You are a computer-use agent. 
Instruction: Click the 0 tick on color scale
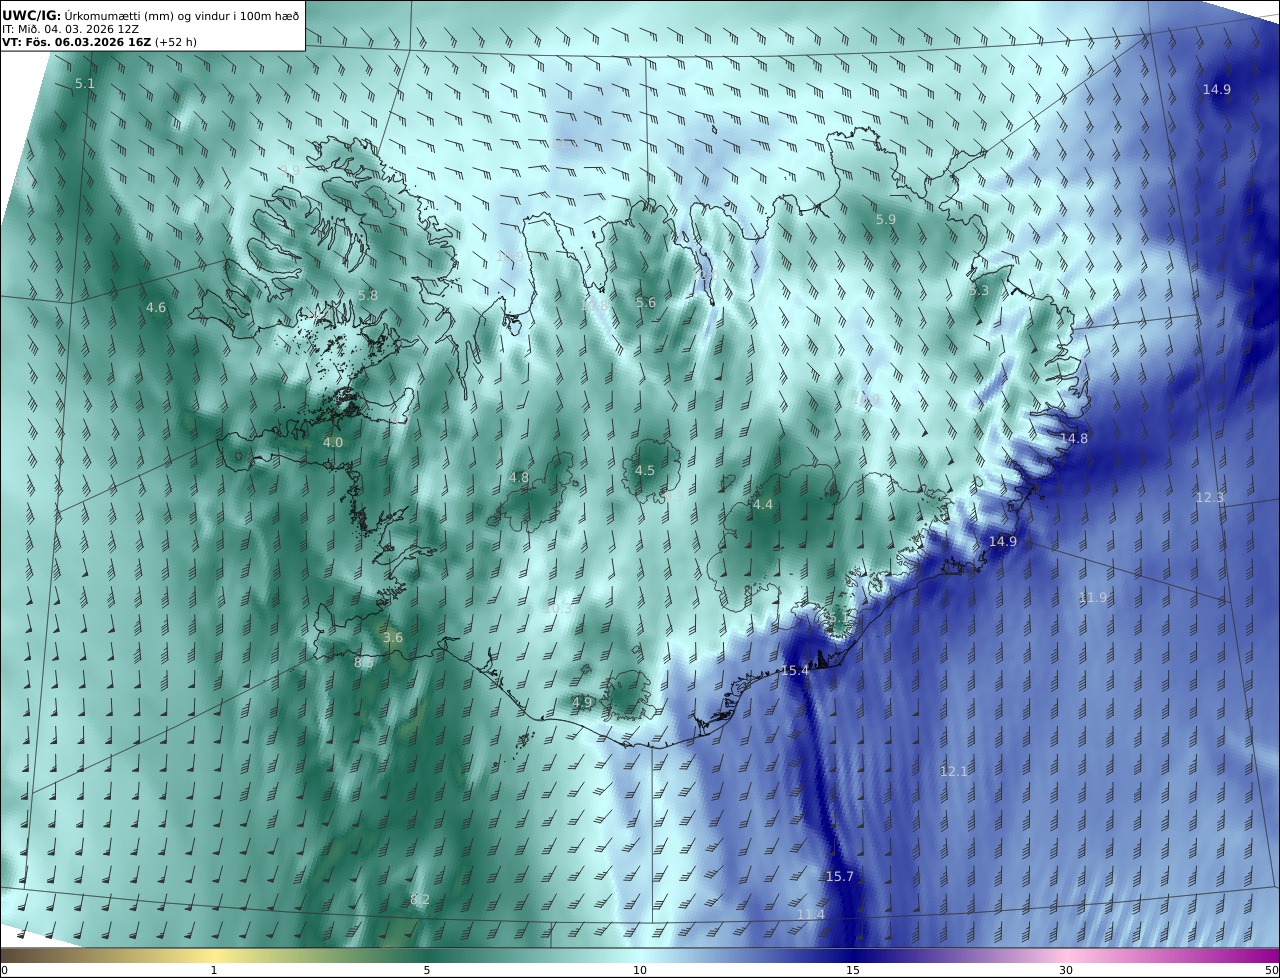(4, 970)
